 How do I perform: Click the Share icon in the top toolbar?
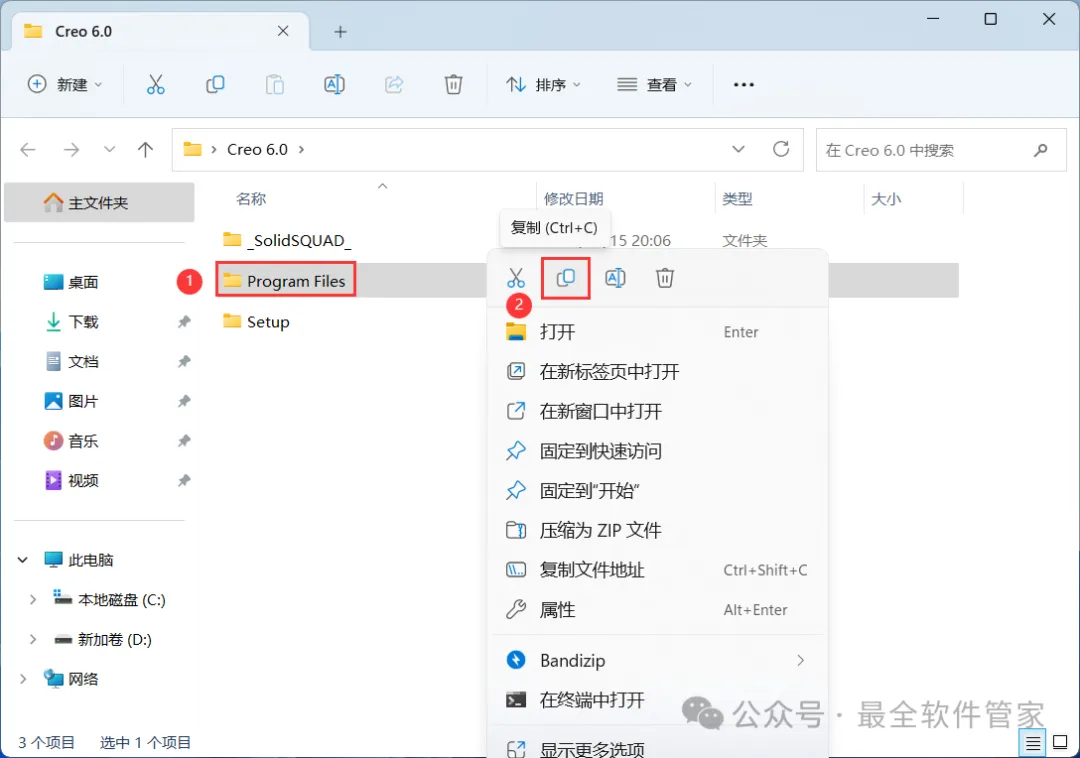pos(394,85)
